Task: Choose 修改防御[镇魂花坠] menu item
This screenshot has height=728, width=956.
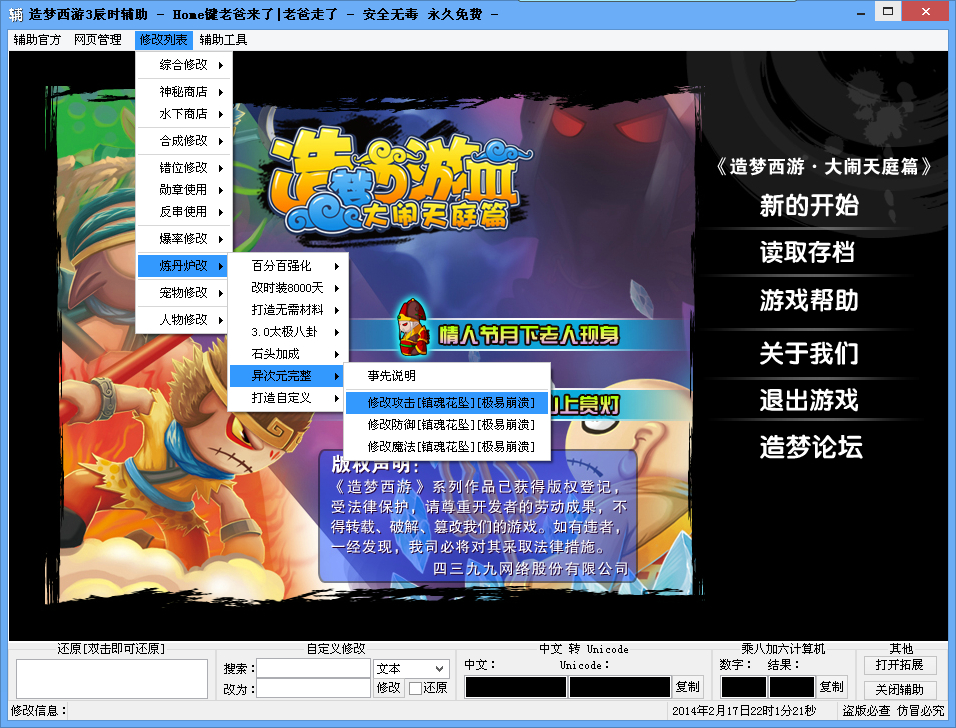Action: coord(448,425)
